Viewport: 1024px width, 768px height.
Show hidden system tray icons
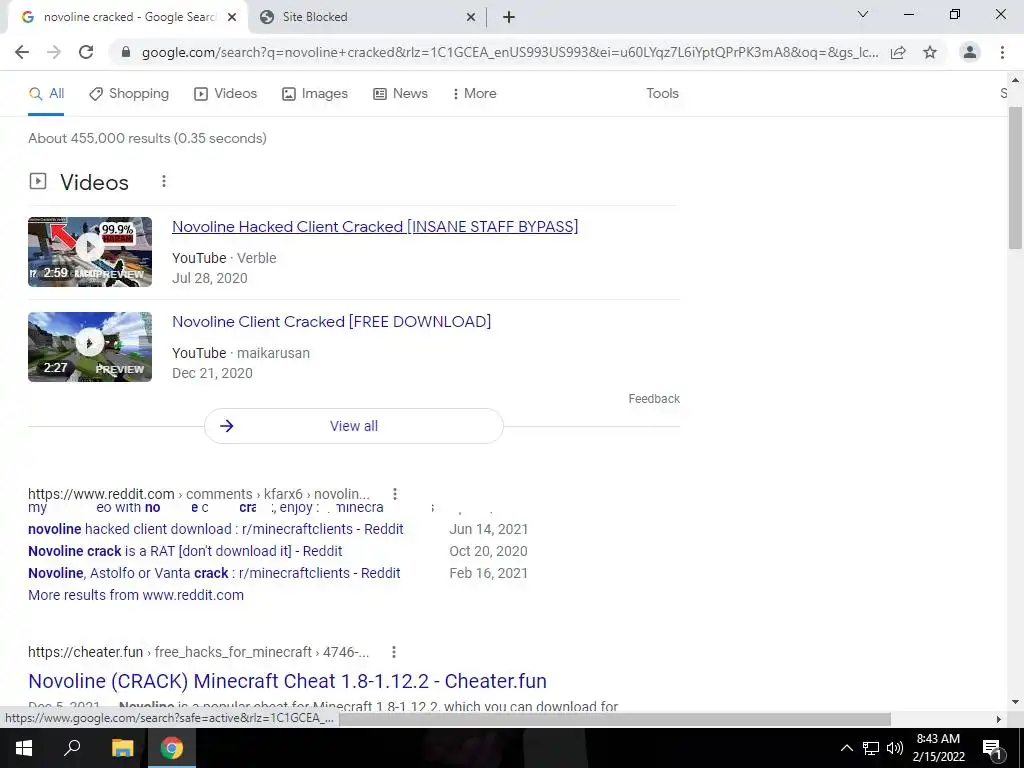click(x=846, y=748)
